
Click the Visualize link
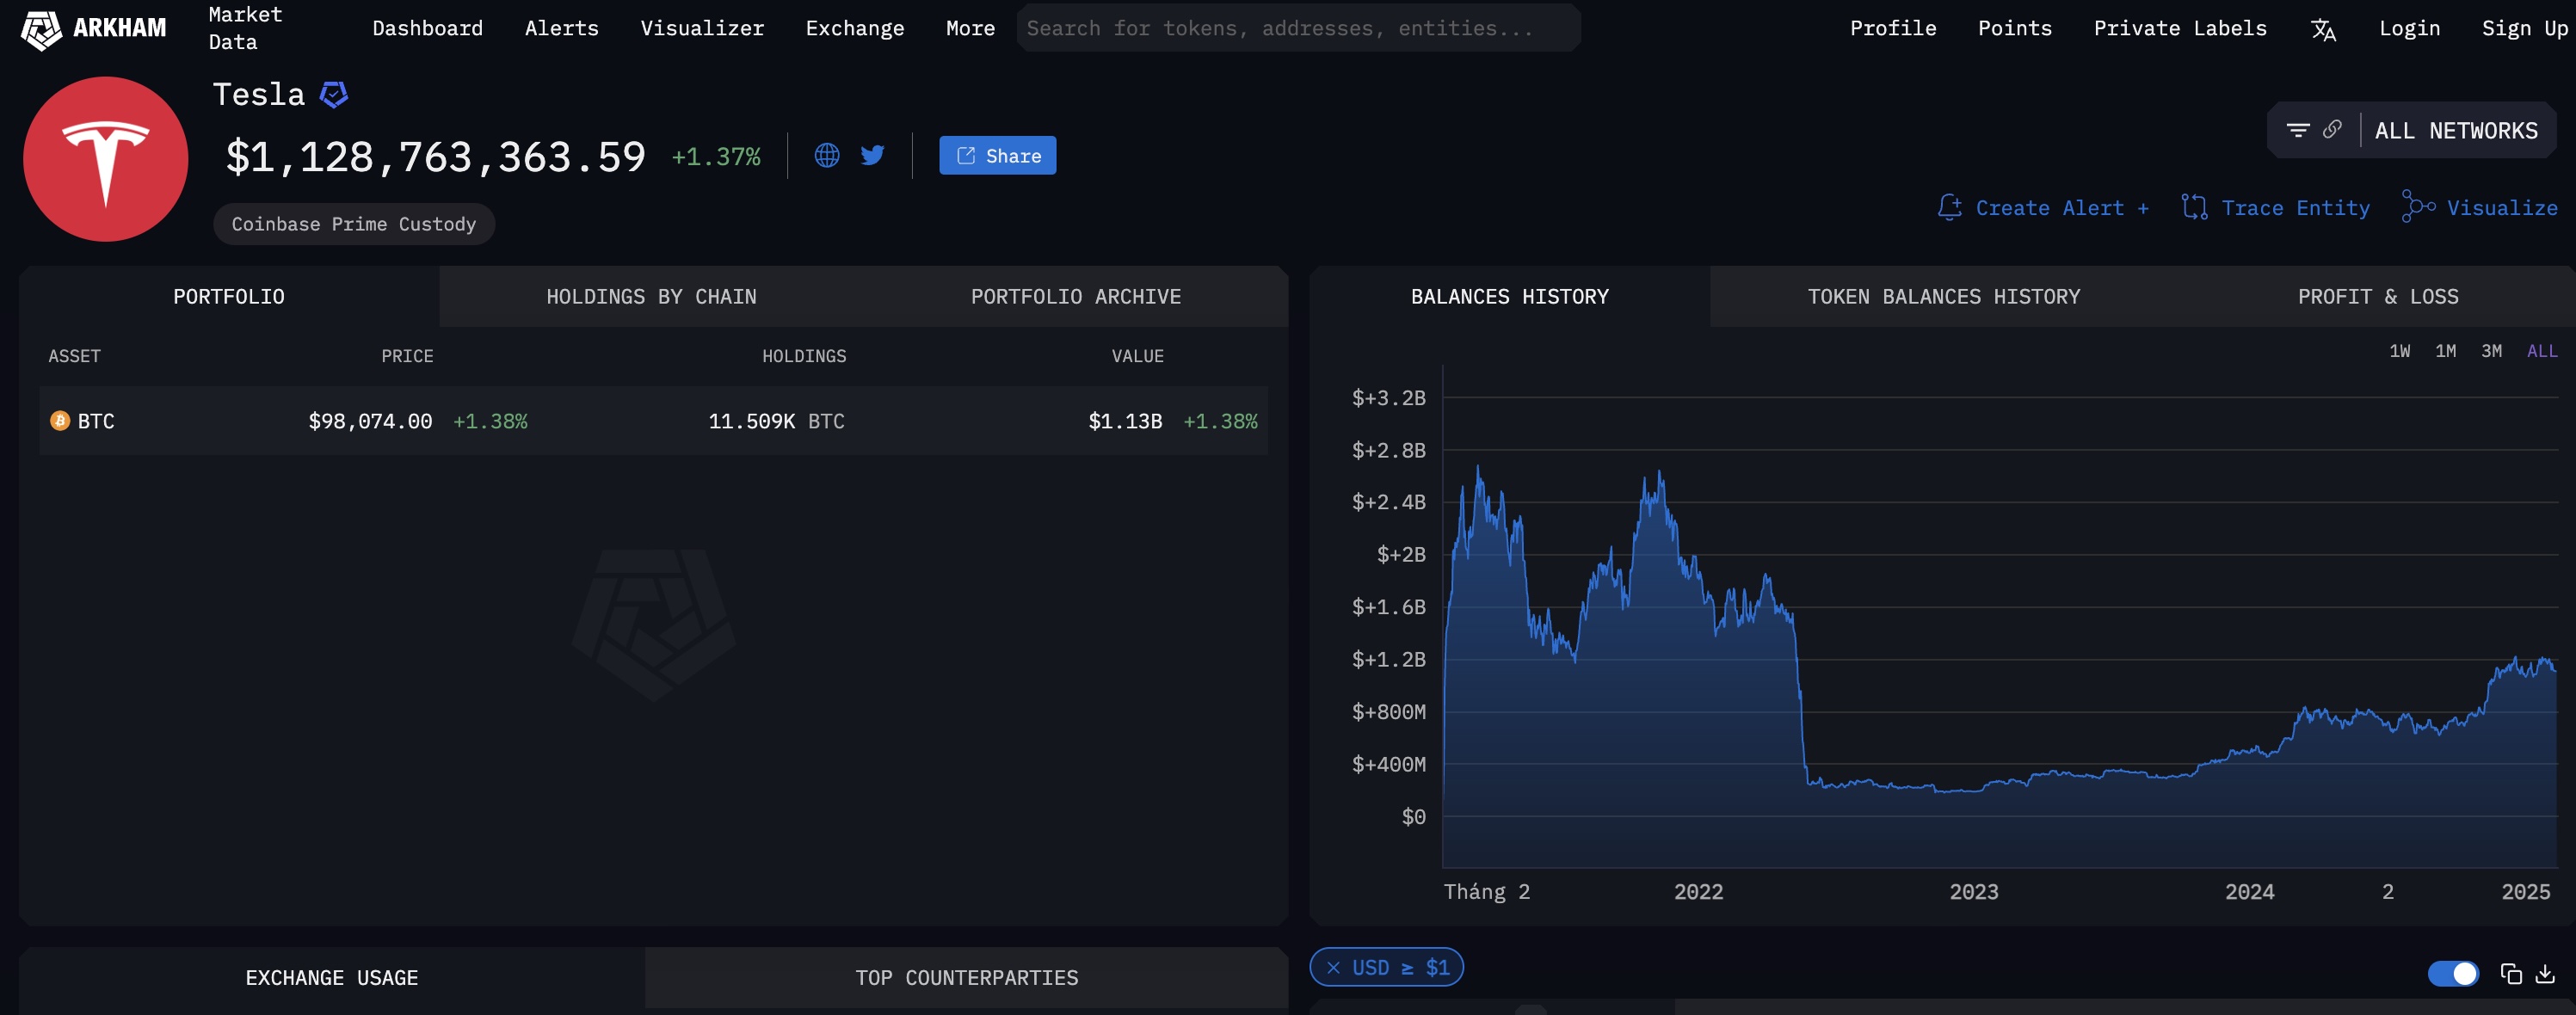2502,208
